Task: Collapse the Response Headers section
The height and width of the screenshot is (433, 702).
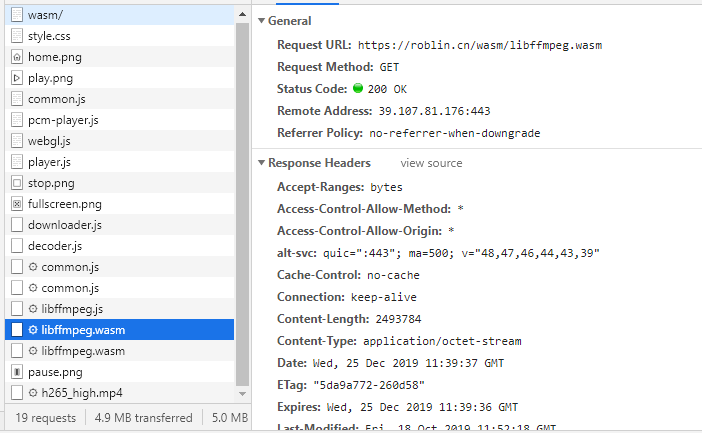Action: pyautogui.click(x=262, y=163)
